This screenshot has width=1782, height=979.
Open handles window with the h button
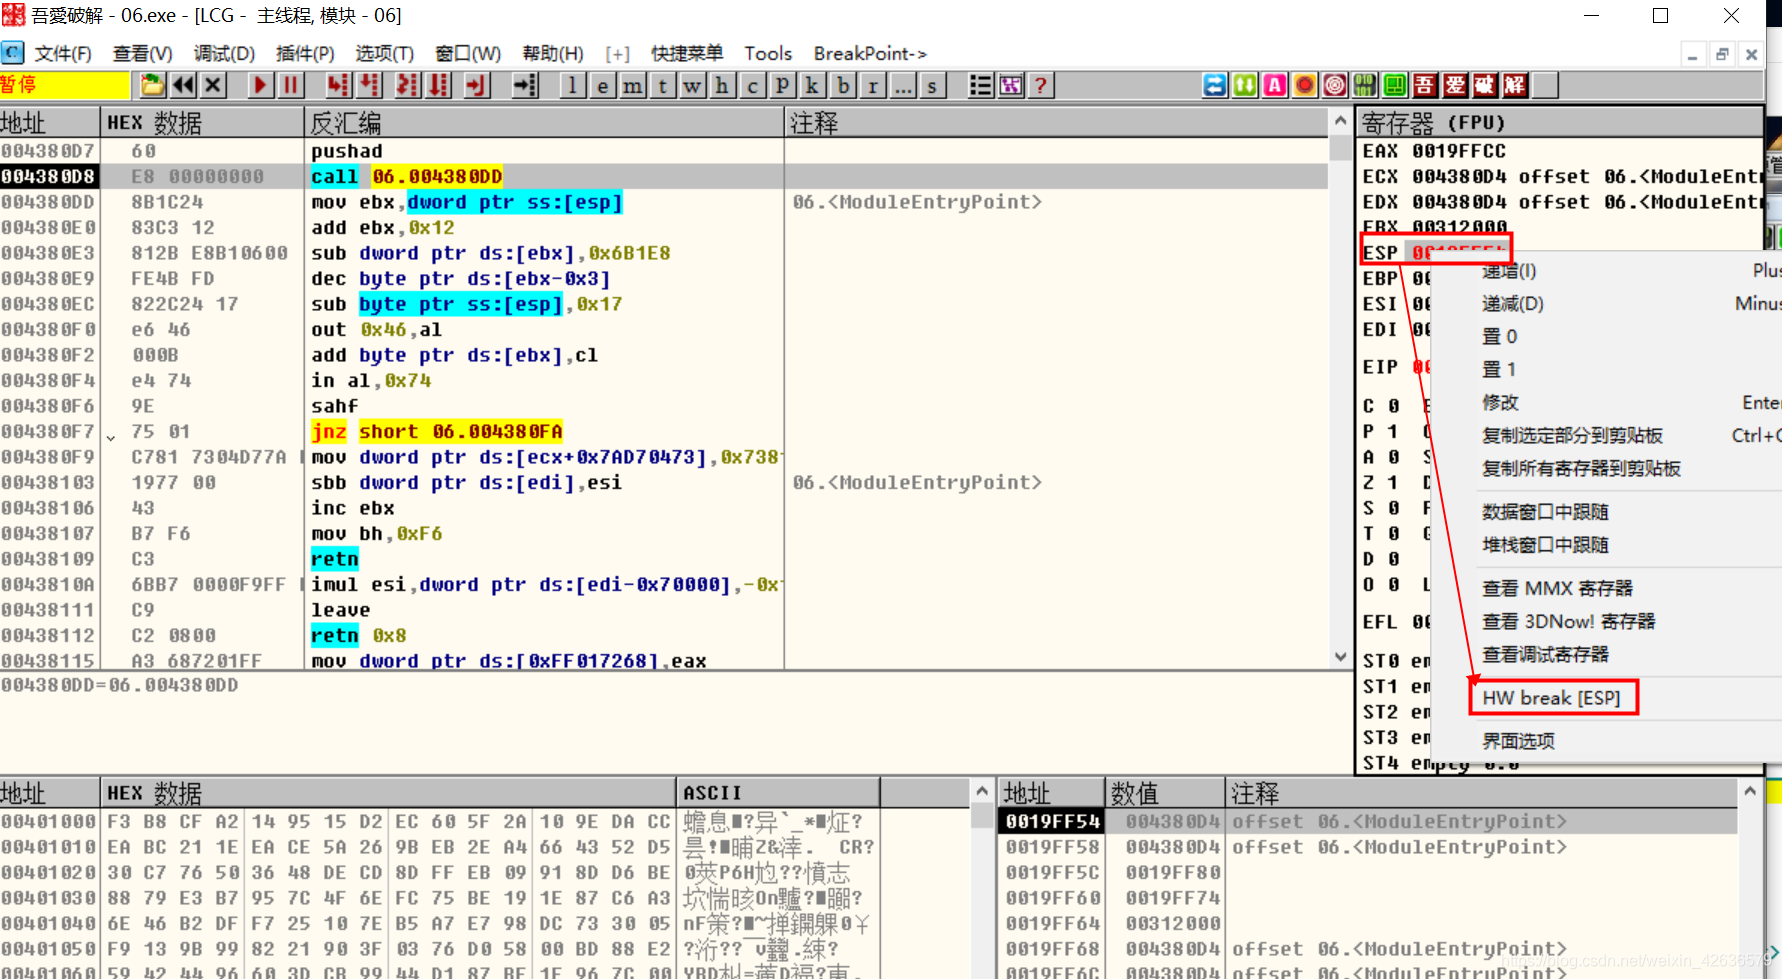[722, 85]
